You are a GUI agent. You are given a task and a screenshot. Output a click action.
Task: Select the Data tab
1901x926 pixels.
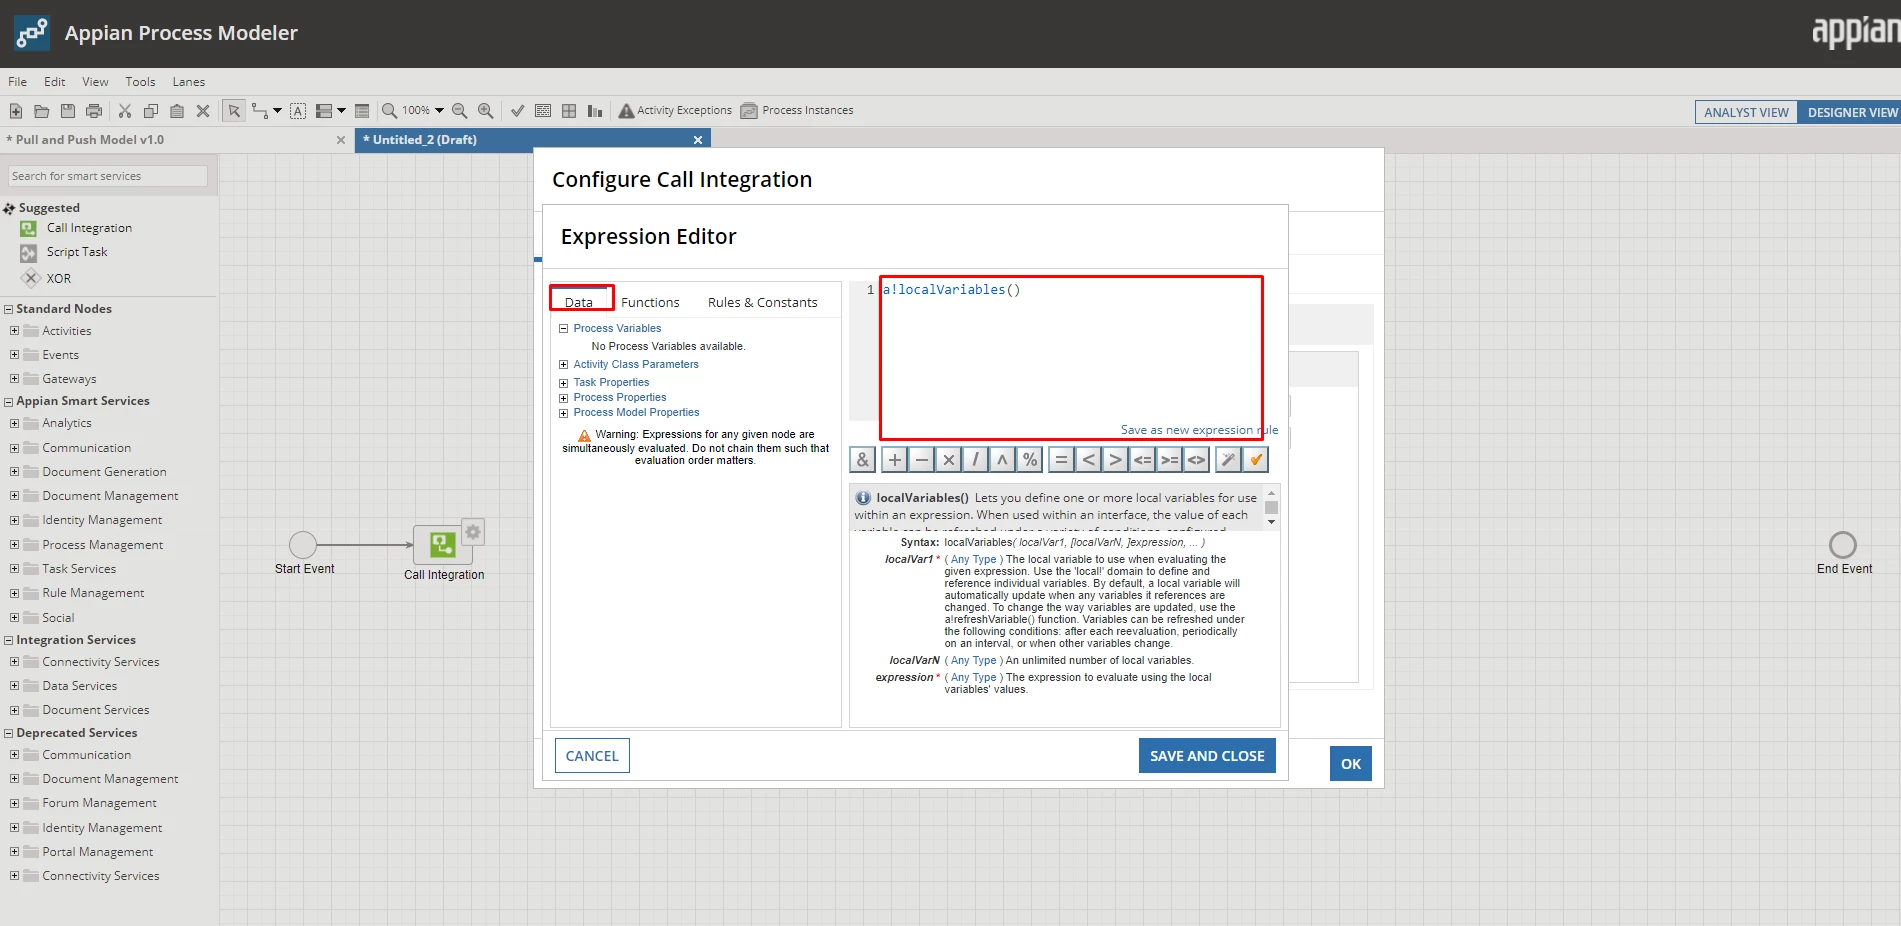pyautogui.click(x=579, y=303)
